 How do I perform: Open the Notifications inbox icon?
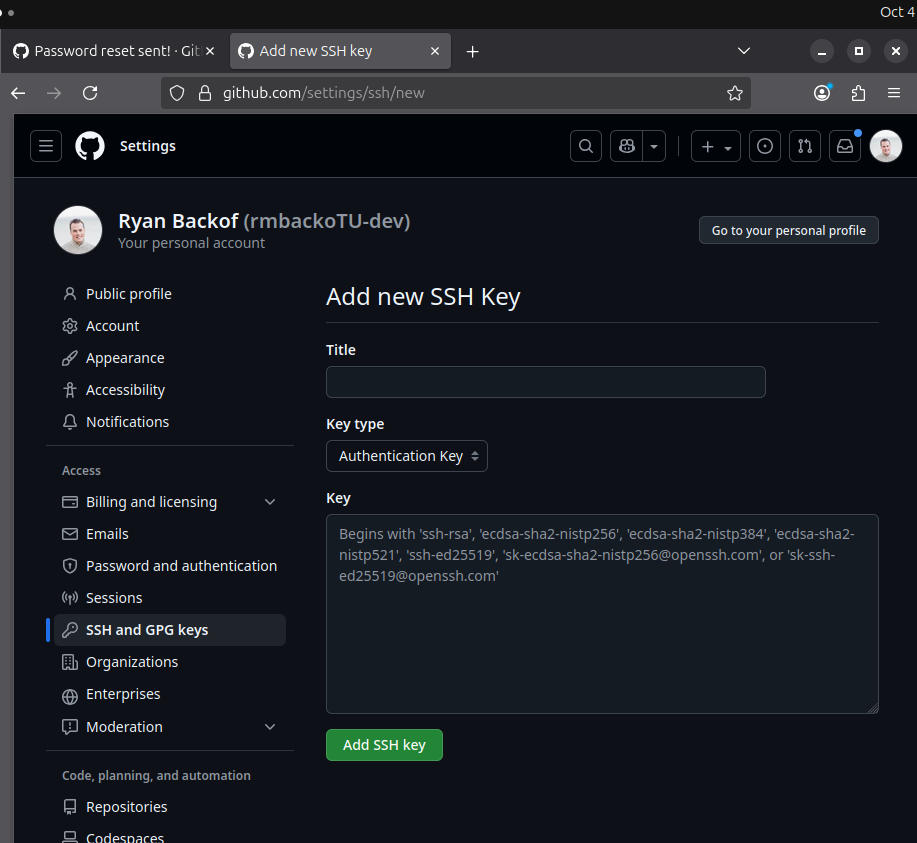(845, 146)
